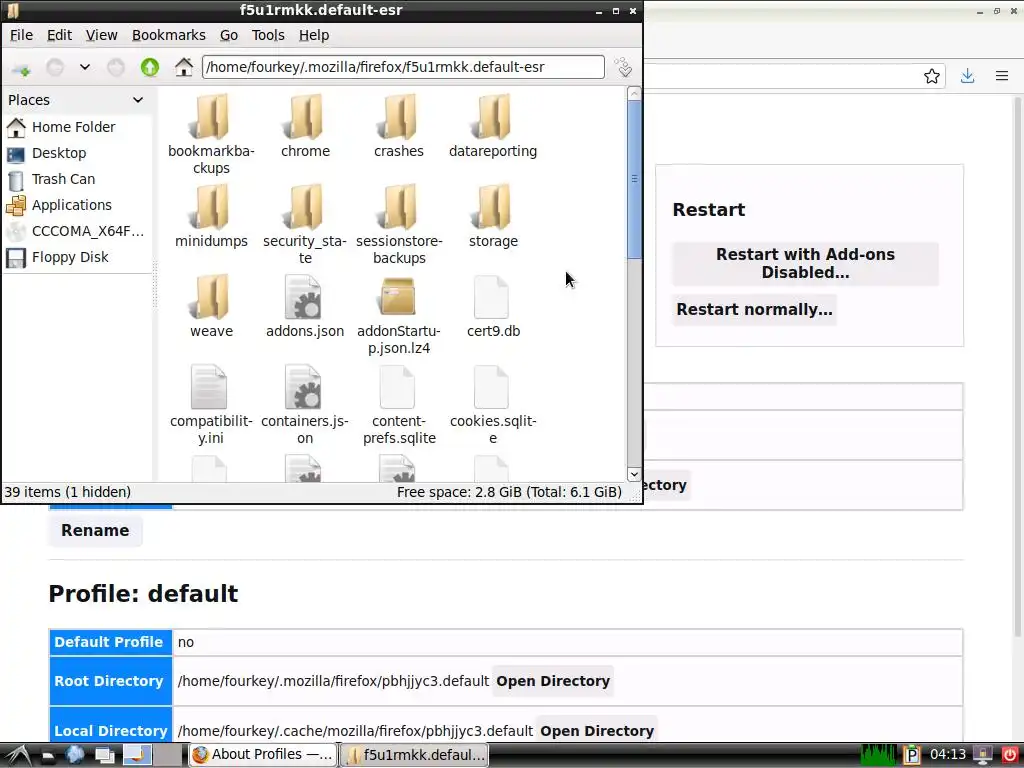Go to home folder via toolbar icon
Viewport: 1024px width, 768px height.
point(184,67)
